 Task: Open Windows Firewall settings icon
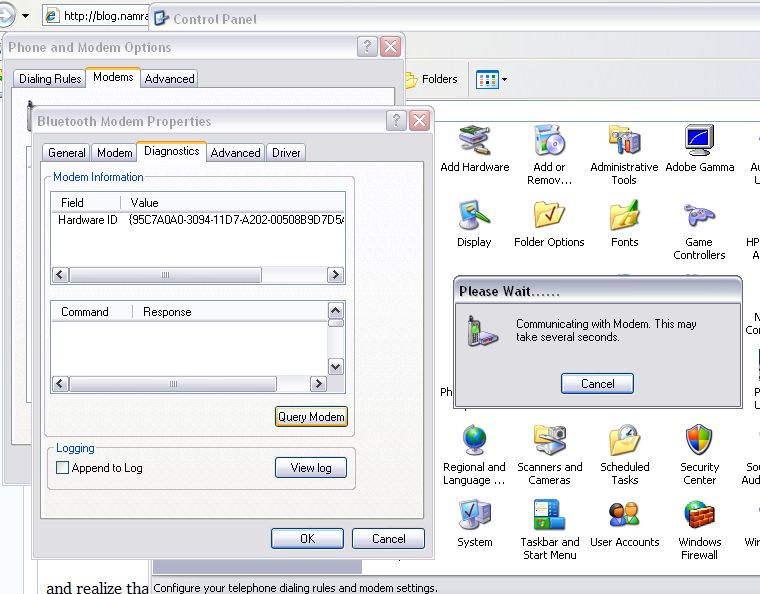(x=699, y=517)
